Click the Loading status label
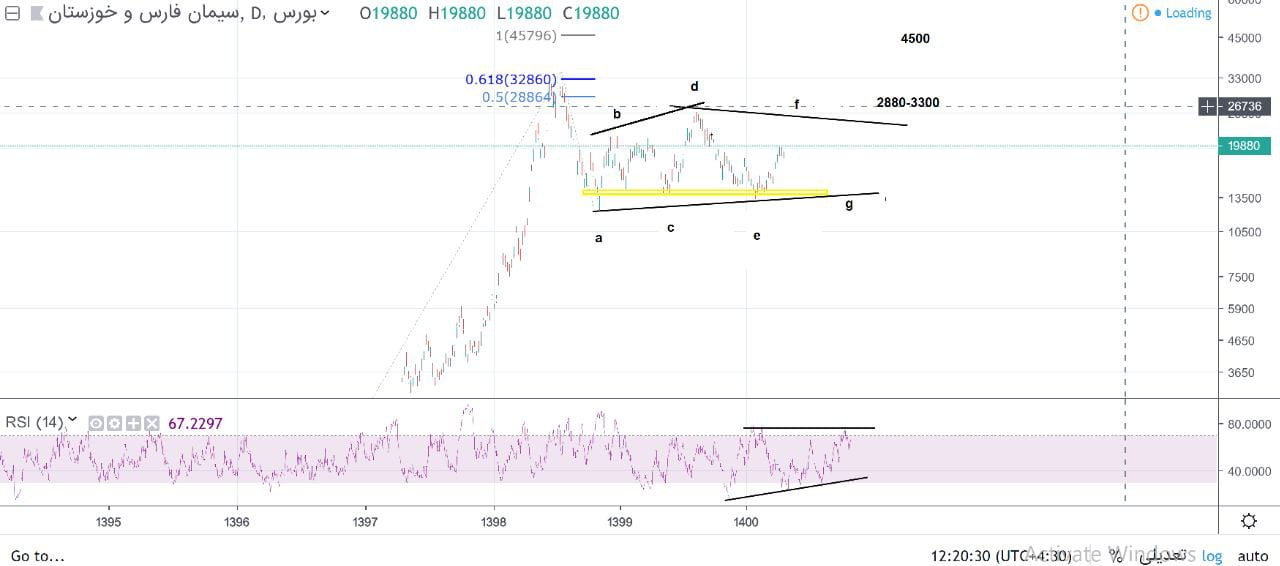 point(1188,13)
